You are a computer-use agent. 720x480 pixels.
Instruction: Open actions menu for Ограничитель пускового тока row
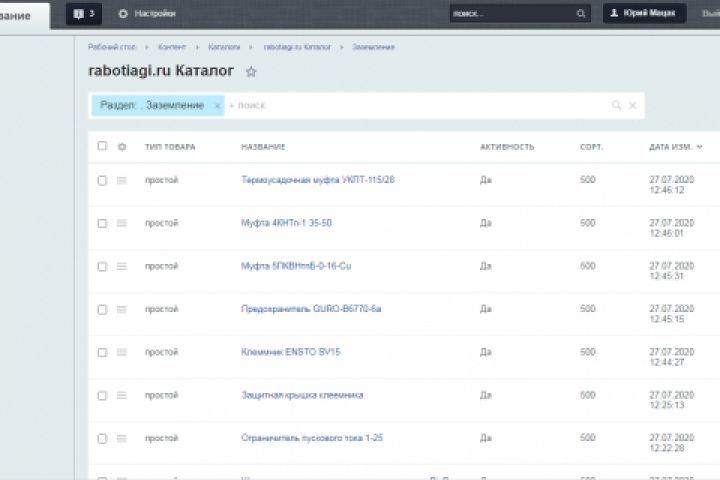(122, 439)
